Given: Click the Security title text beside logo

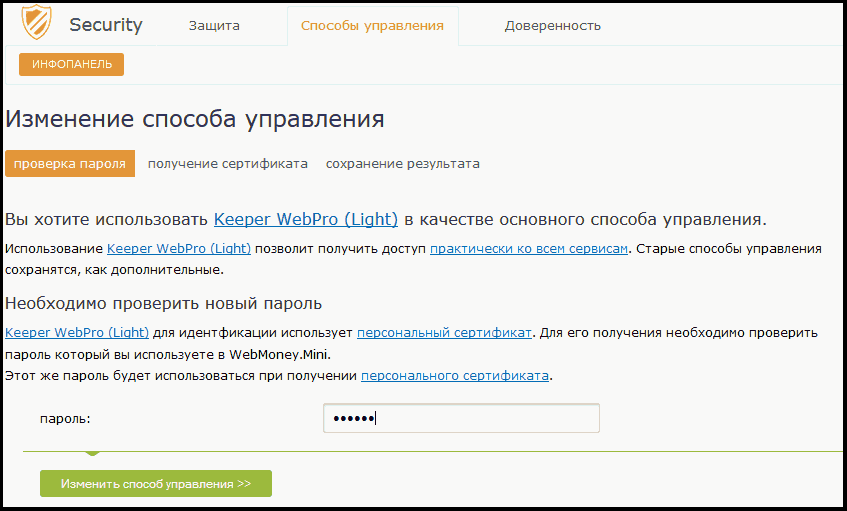Looking at the screenshot, I should pyautogui.click(x=106, y=25).
